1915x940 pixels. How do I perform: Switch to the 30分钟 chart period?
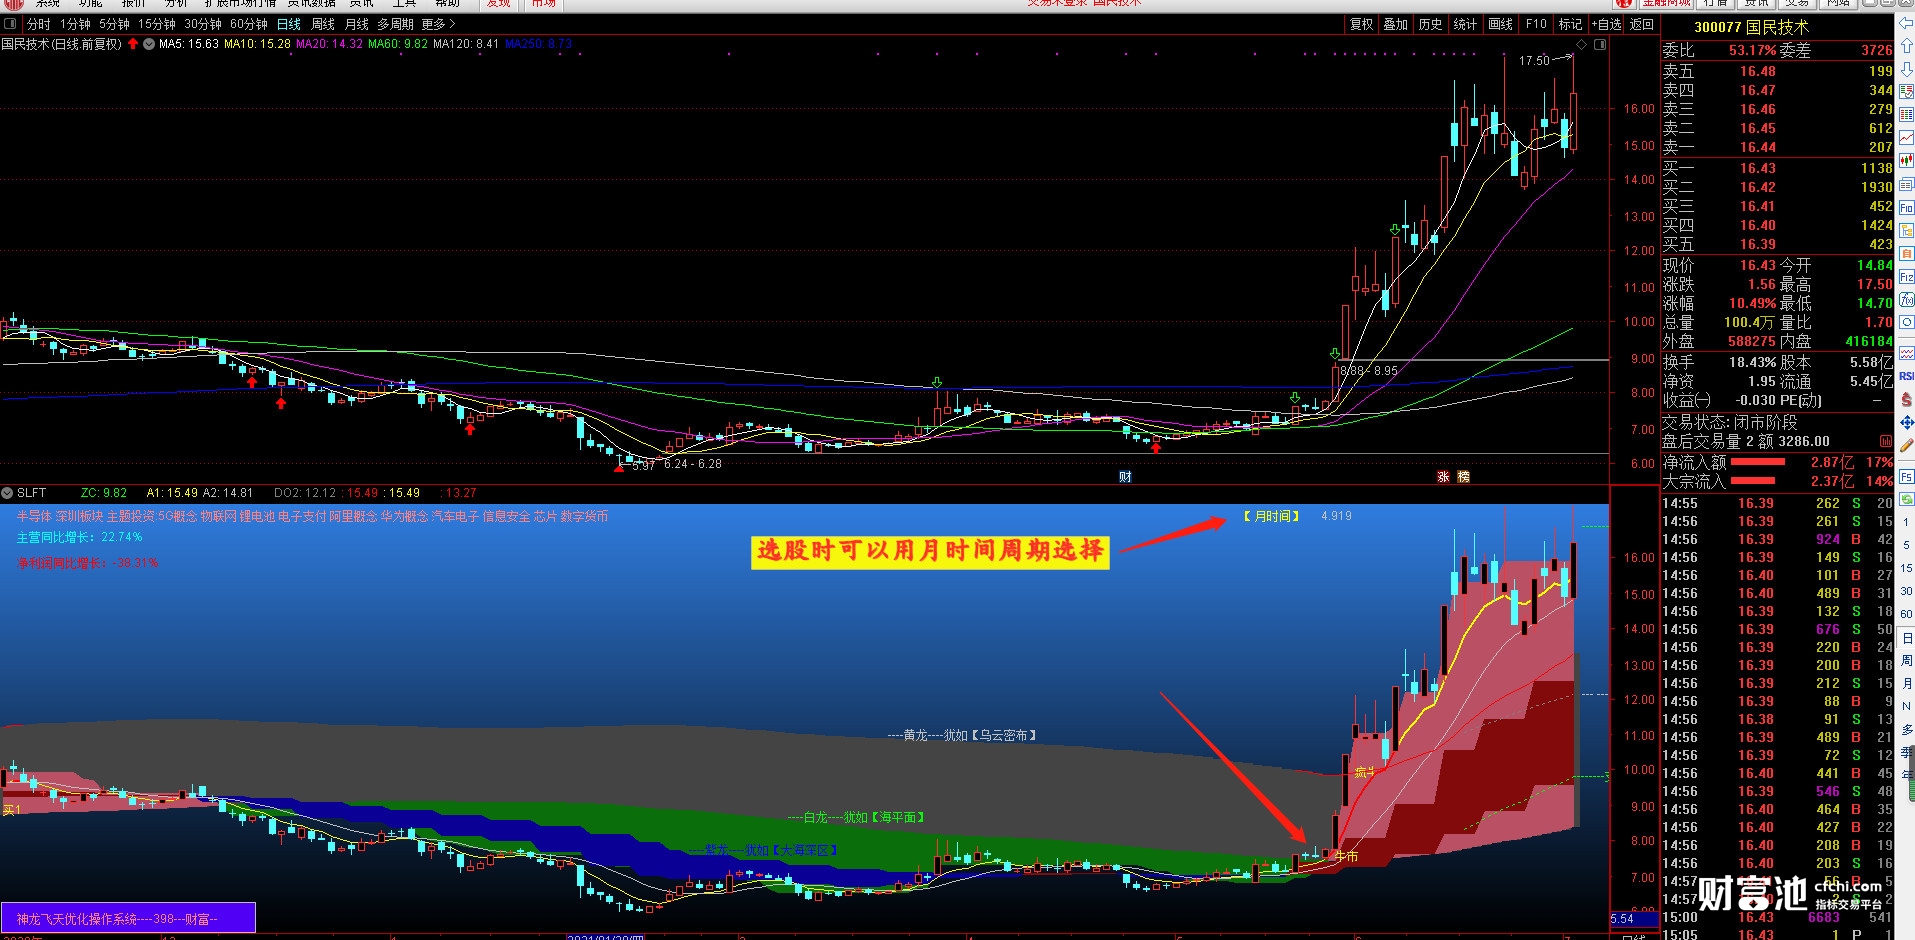click(203, 24)
